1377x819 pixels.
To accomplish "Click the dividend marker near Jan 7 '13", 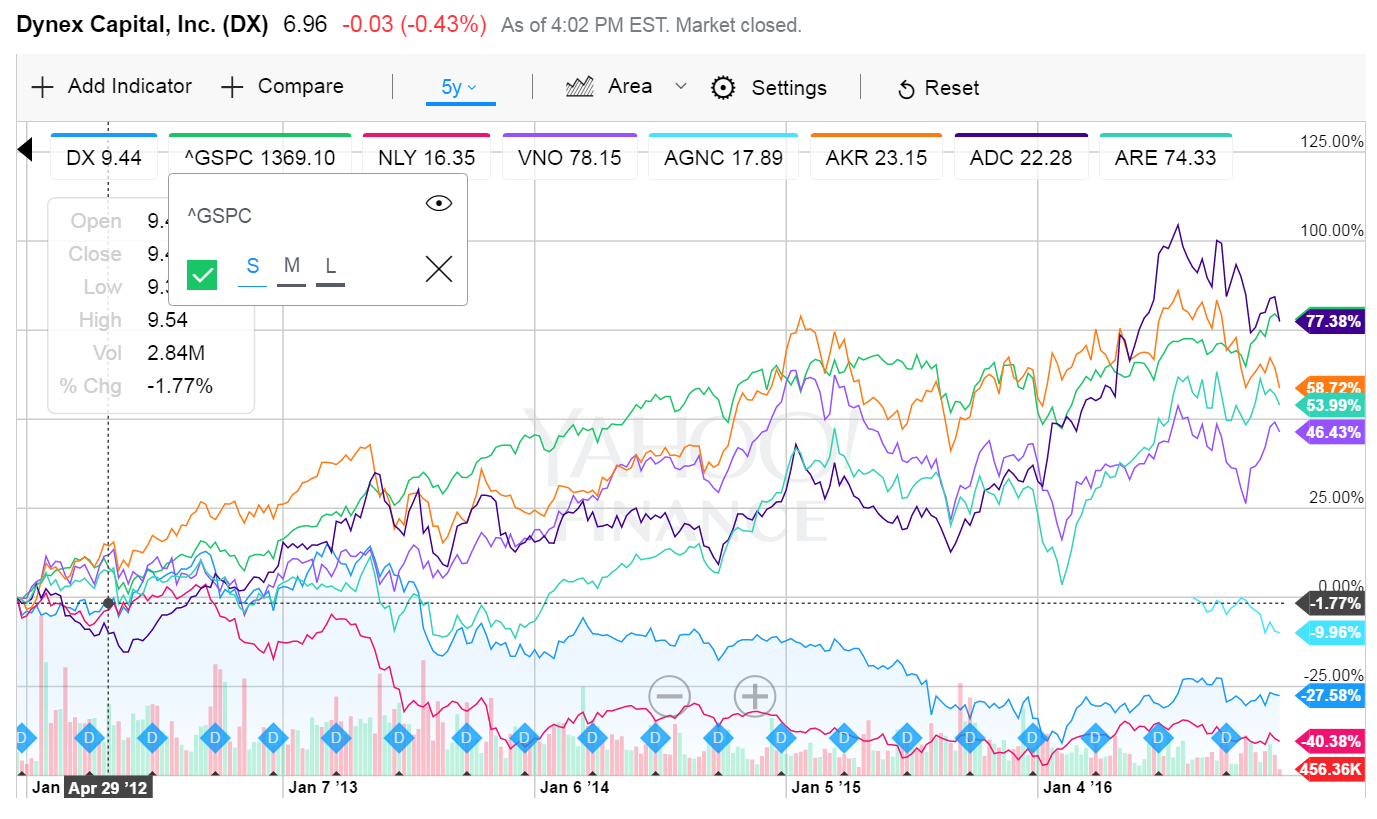I will coord(336,738).
